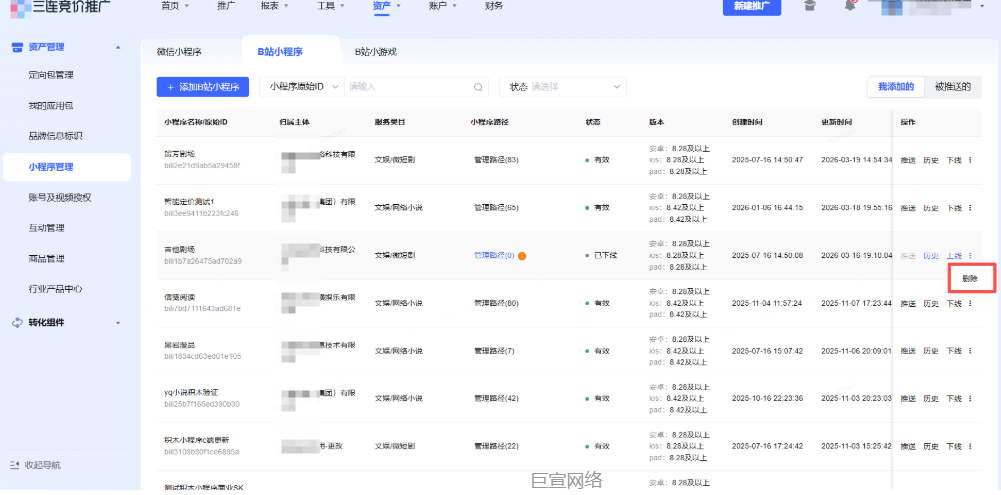This screenshot has width=1001, height=495.
Task: Switch to the B站小游戏 tab
Action: click(x=376, y=52)
